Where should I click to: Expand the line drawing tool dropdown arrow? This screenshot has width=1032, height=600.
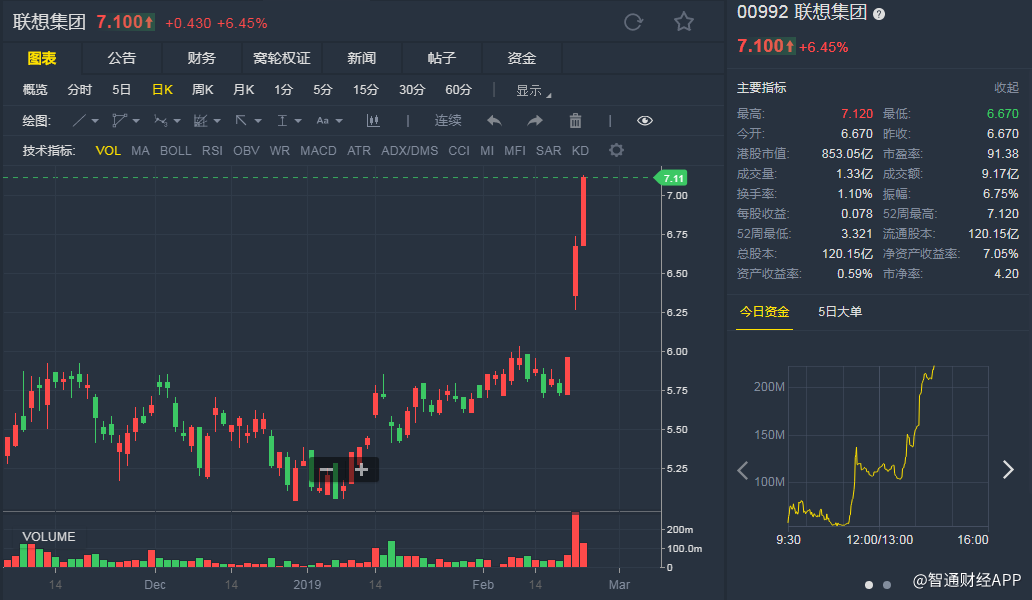[x=95, y=121]
